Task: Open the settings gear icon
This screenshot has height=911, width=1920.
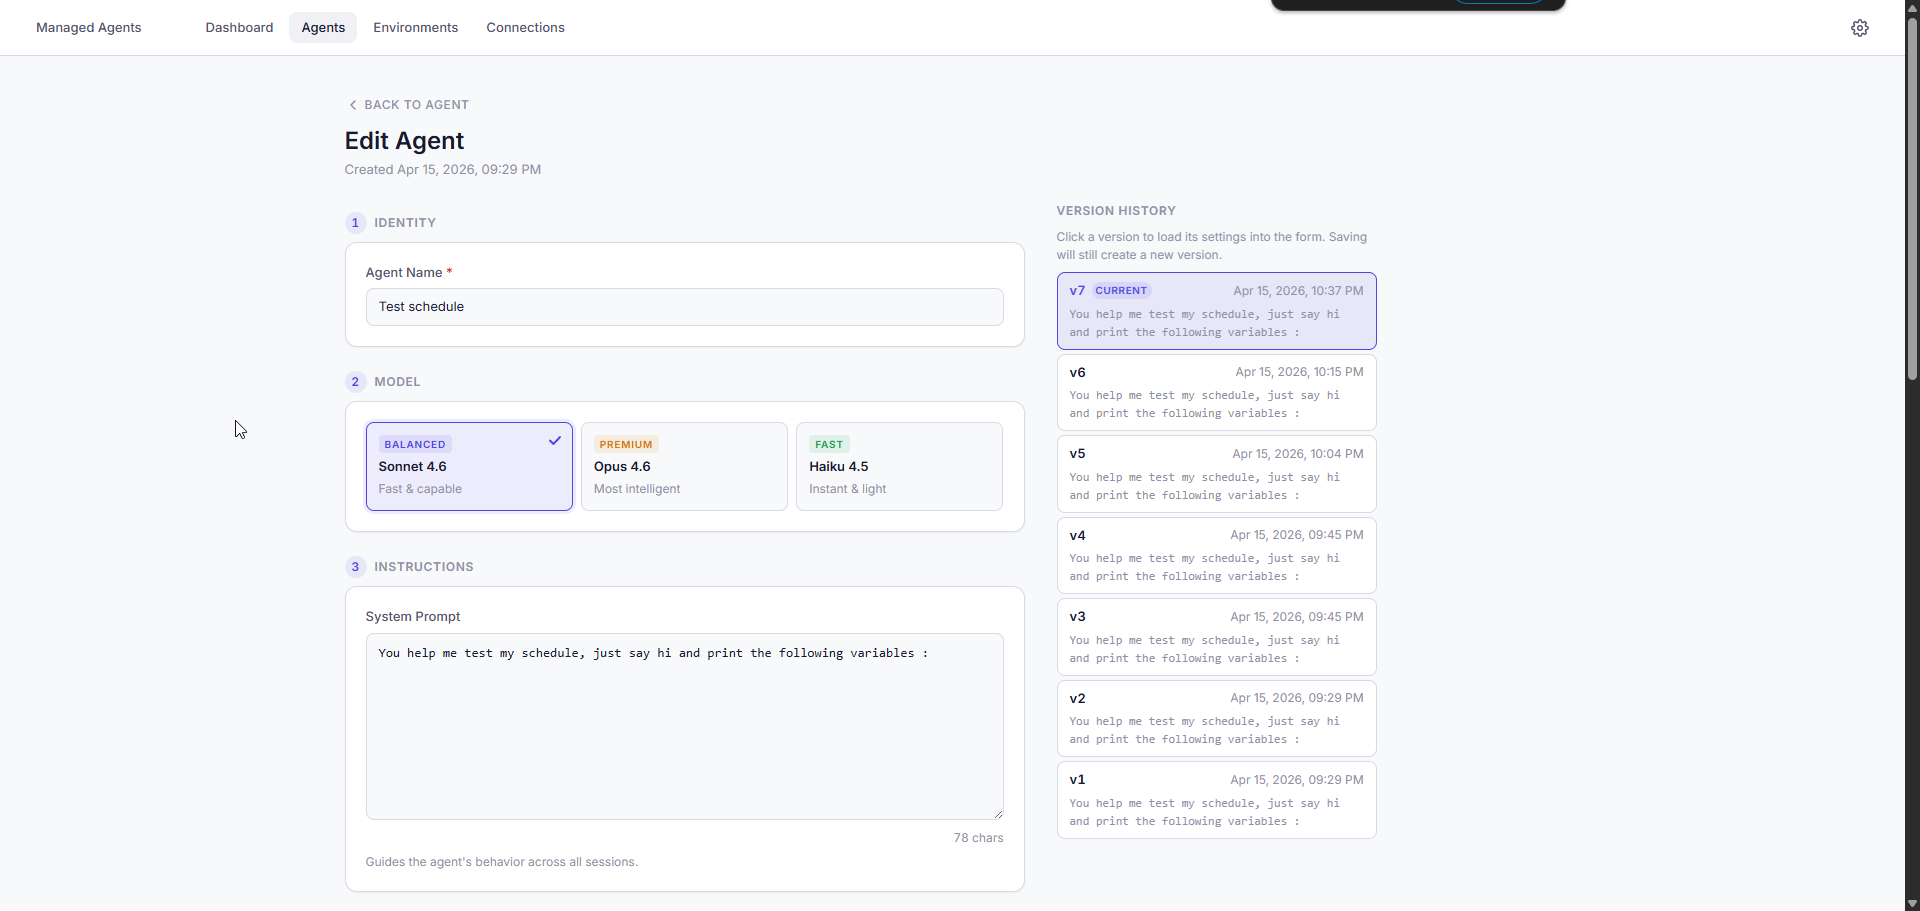Action: pyautogui.click(x=1860, y=27)
